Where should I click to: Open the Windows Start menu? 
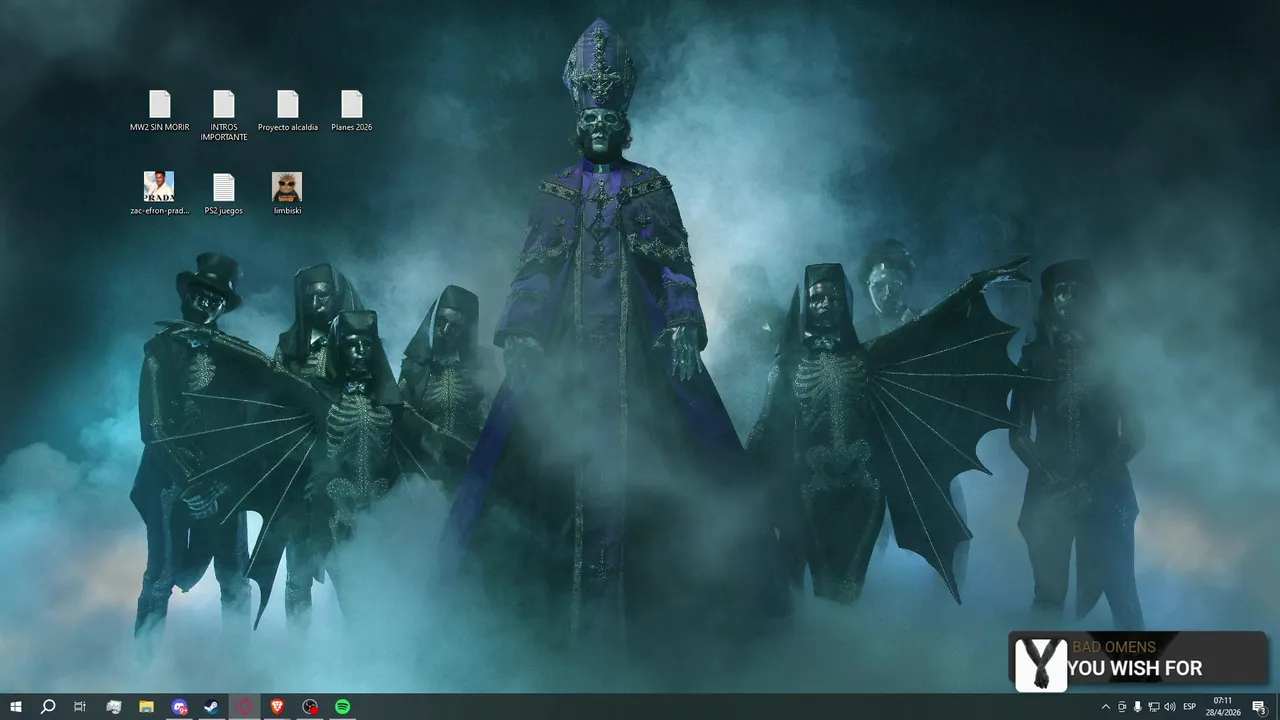click(16, 707)
